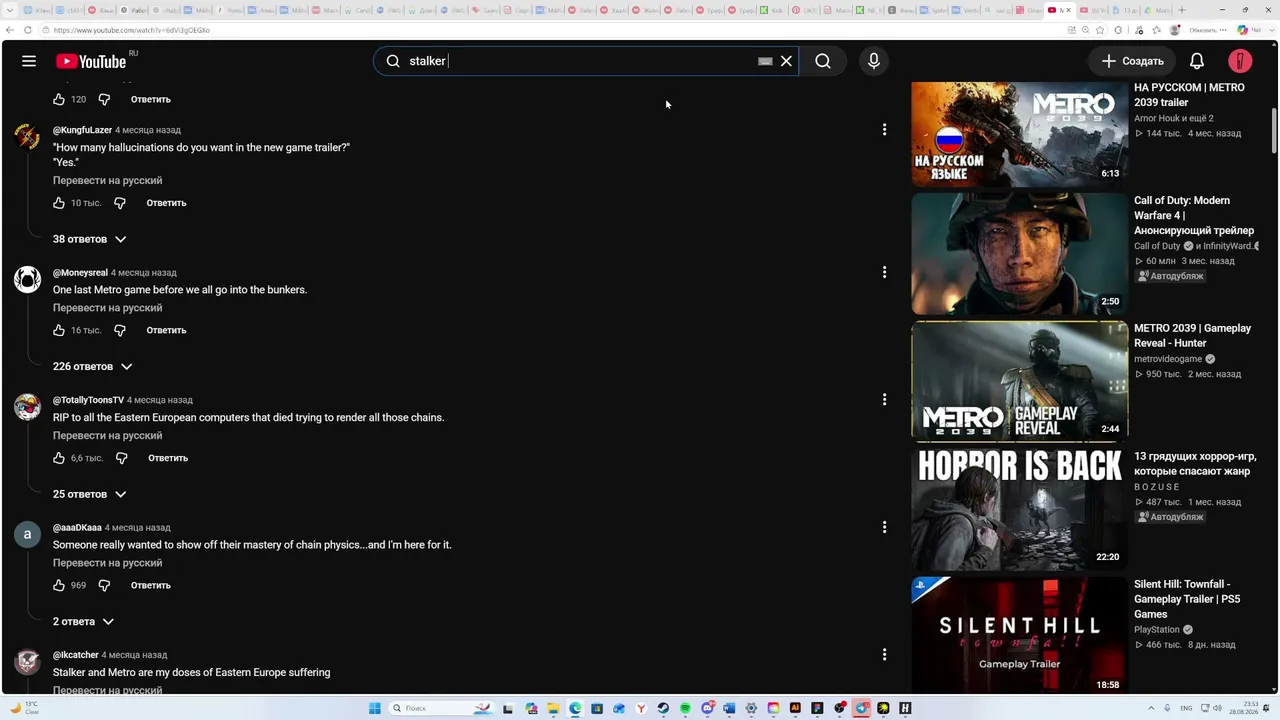Open the @Ikcatcher channel link
The height and width of the screenshot is (720, 1280).
coord(76,655)
